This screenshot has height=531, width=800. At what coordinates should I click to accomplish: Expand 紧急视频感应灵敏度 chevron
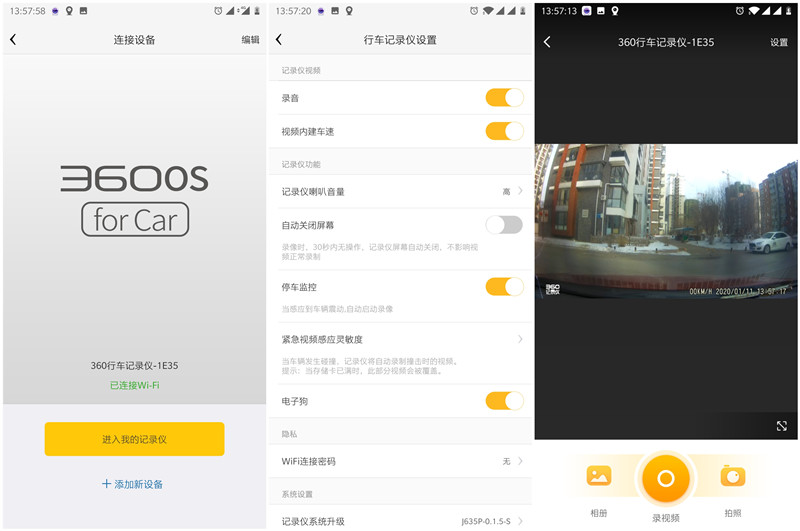point(520,339)
